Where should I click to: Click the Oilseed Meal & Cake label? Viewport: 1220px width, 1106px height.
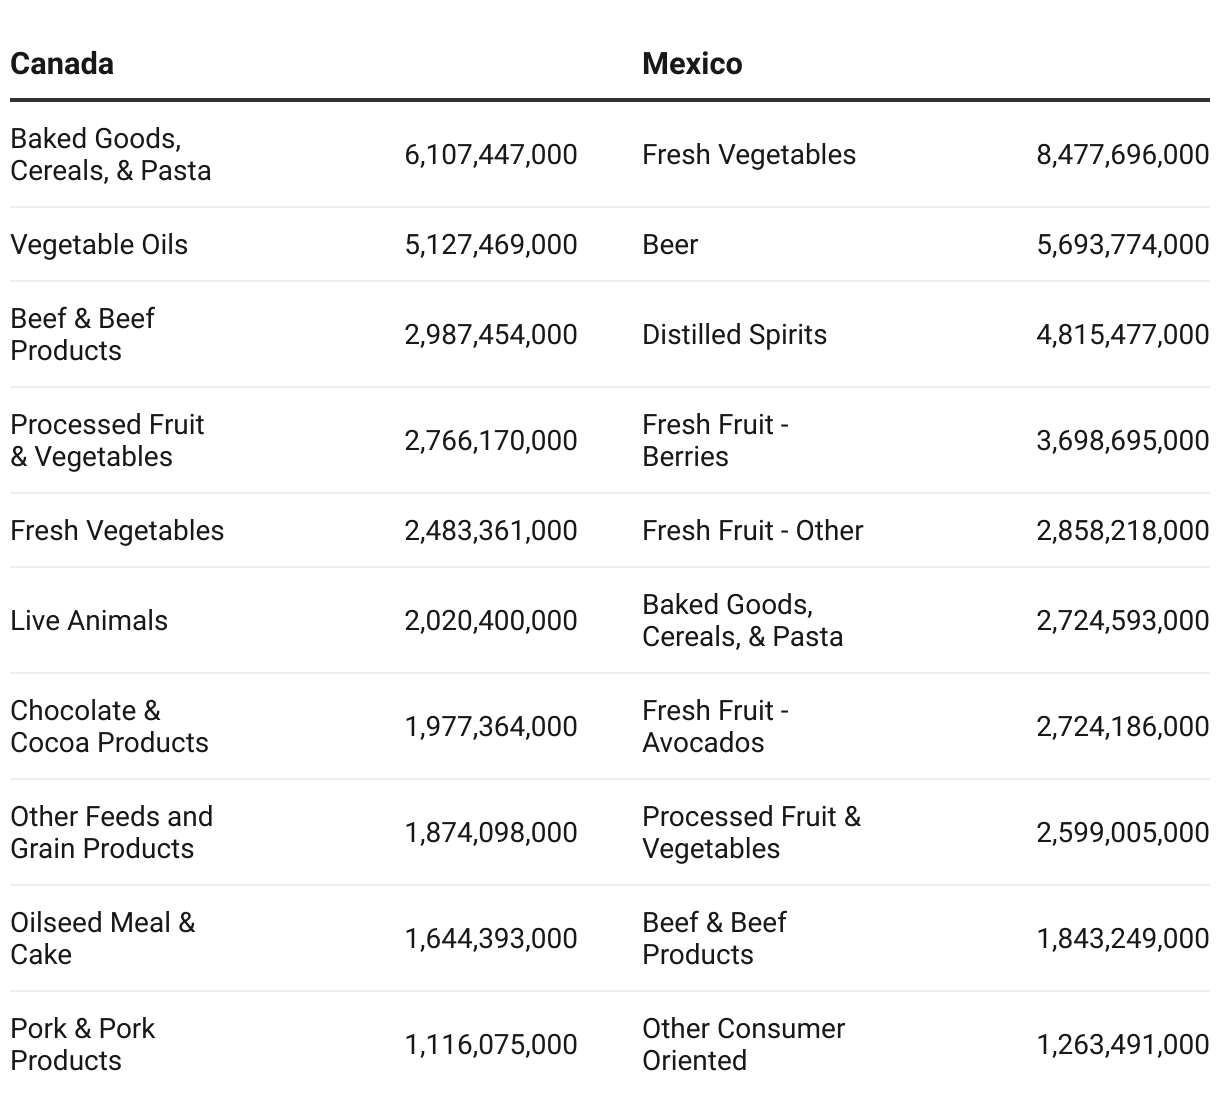coord(102,938)
